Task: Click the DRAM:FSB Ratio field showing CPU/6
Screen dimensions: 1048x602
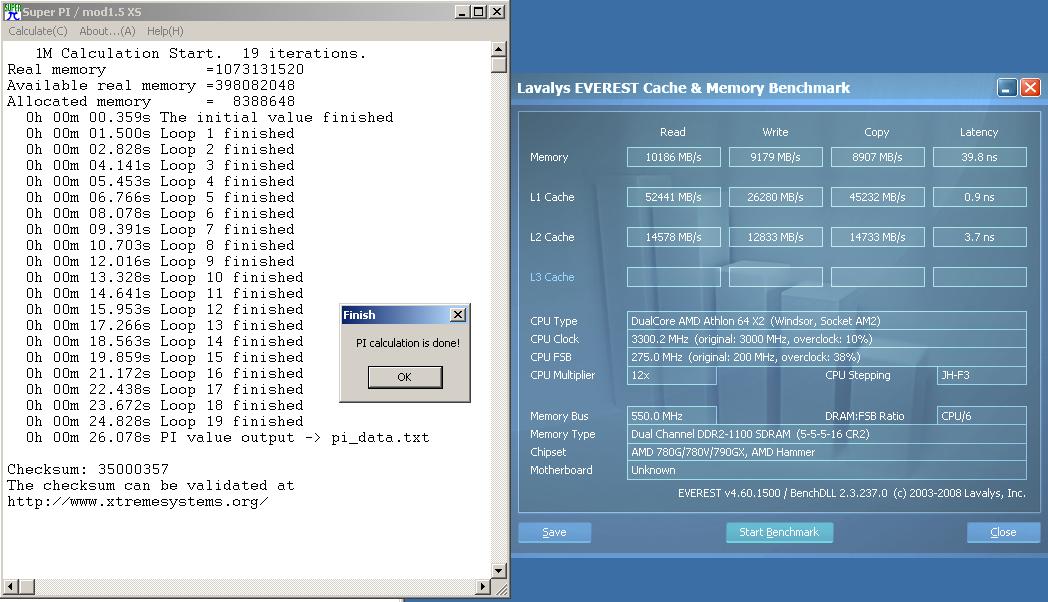Action: point(982,416)
